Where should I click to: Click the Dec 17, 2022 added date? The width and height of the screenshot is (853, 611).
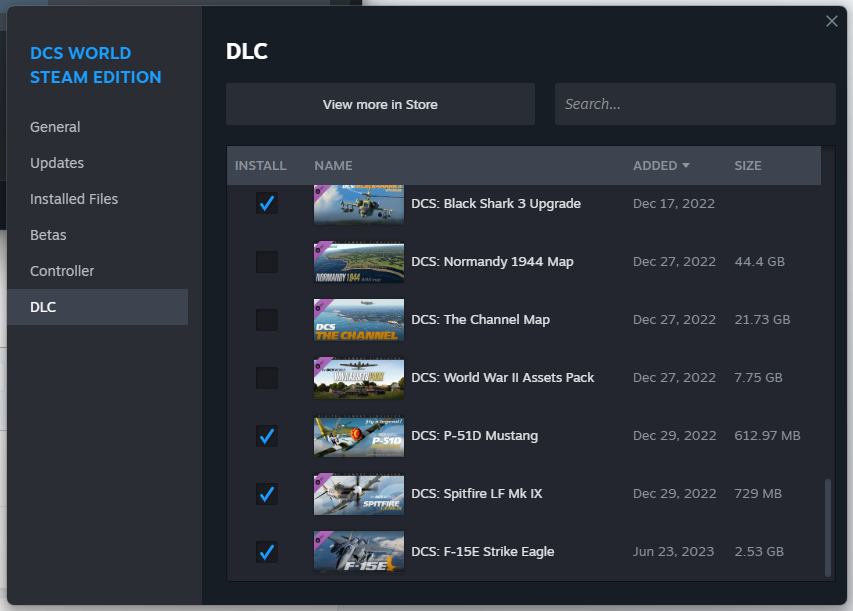point(673,203)
